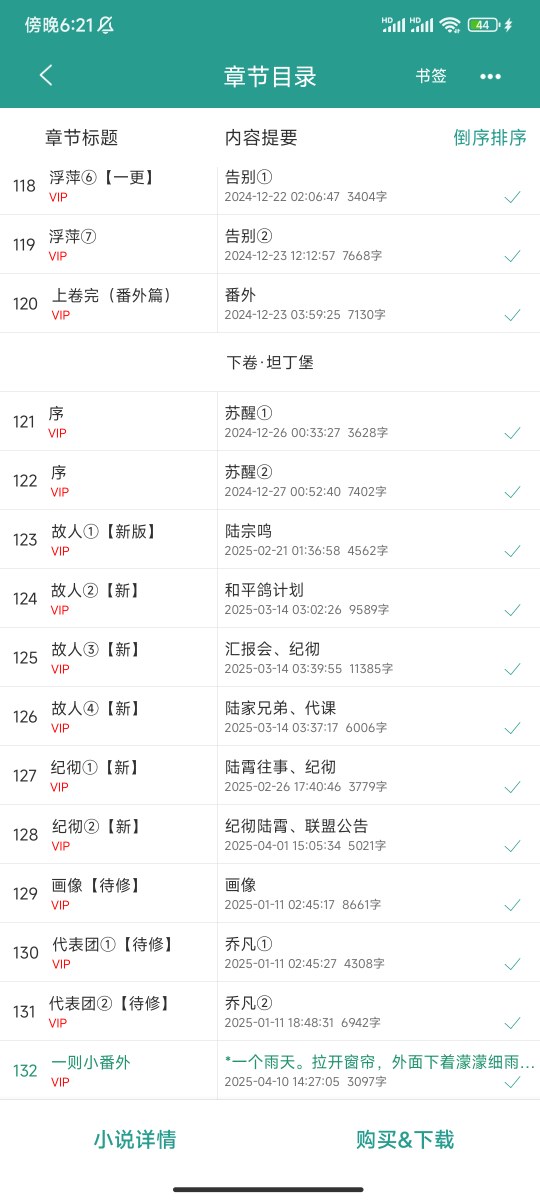This screenshot has height=1200, width=540.
Task: Tap the muted notification bell icon
Action: [105, 25]
